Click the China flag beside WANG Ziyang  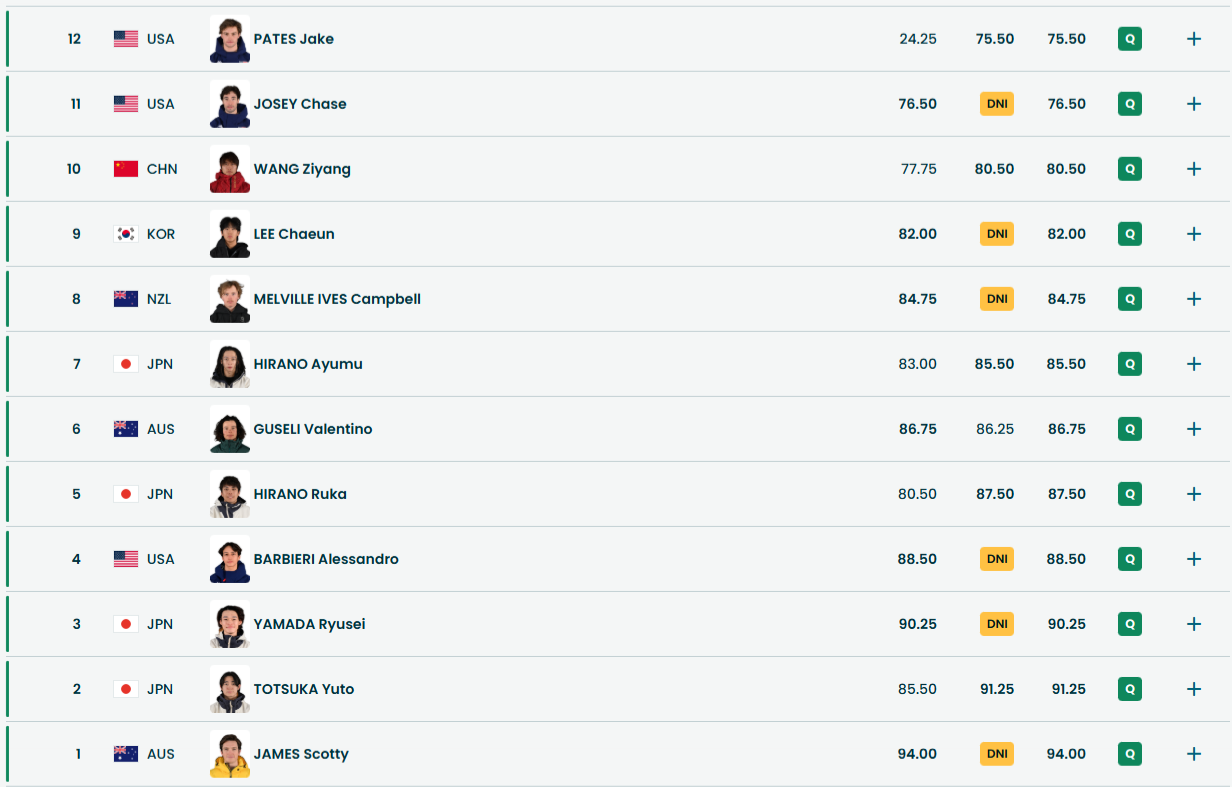(x=126, y=169)
